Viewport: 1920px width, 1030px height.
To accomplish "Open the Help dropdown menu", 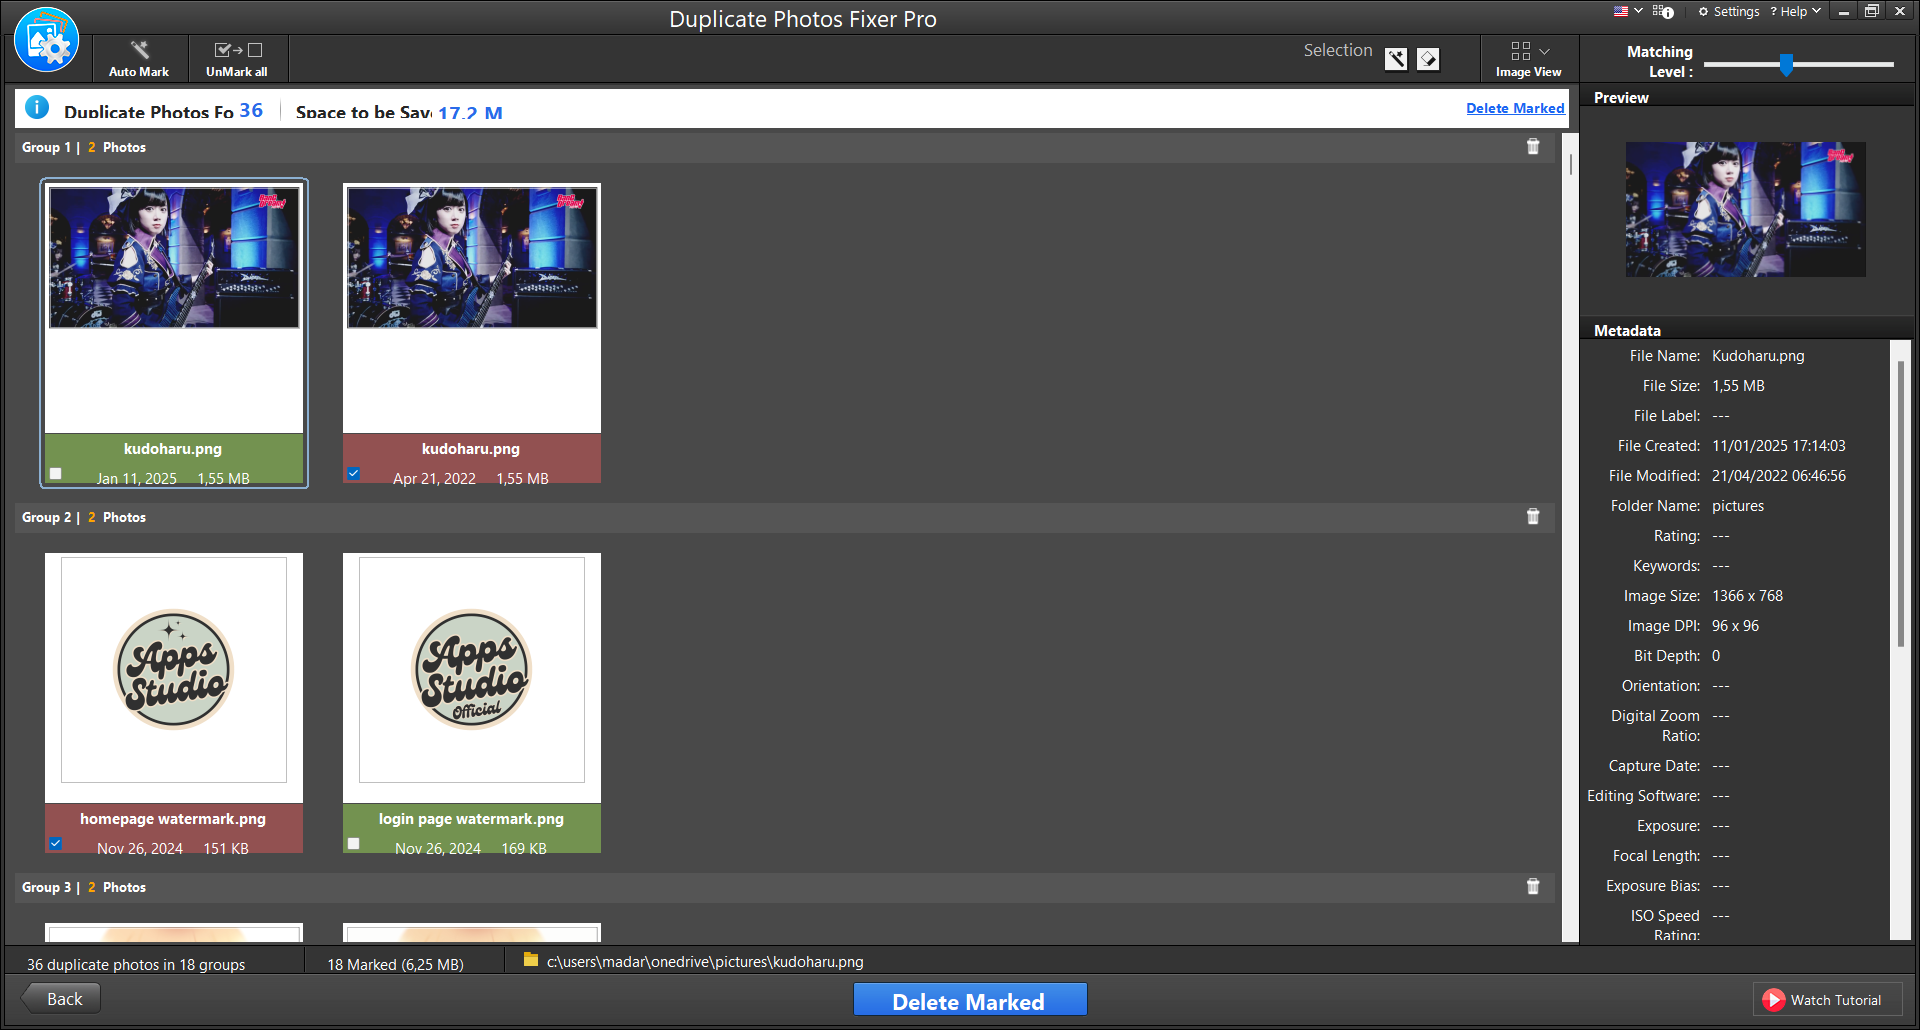I will click(1796, 12).
